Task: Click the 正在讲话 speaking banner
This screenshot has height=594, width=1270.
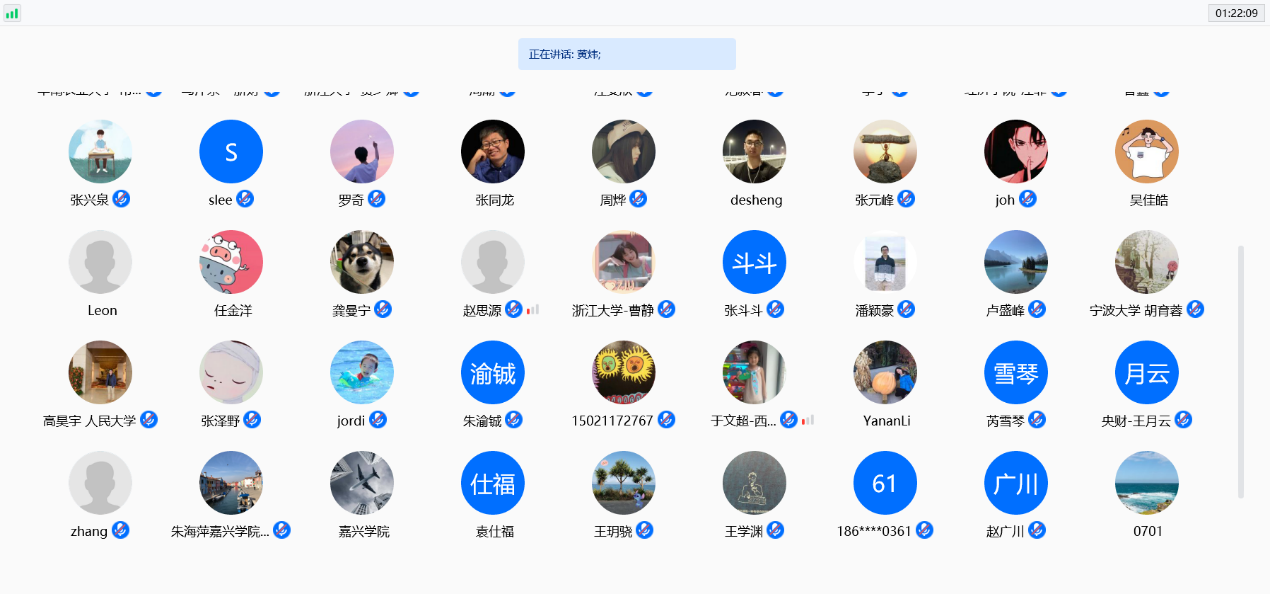Action: tap(627, 54)
